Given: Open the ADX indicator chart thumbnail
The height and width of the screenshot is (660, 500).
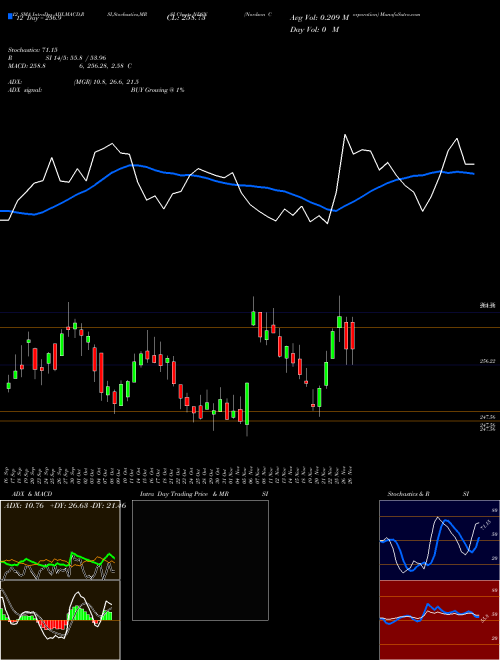Looking at the screenshot, I should (x=60, y=540).
